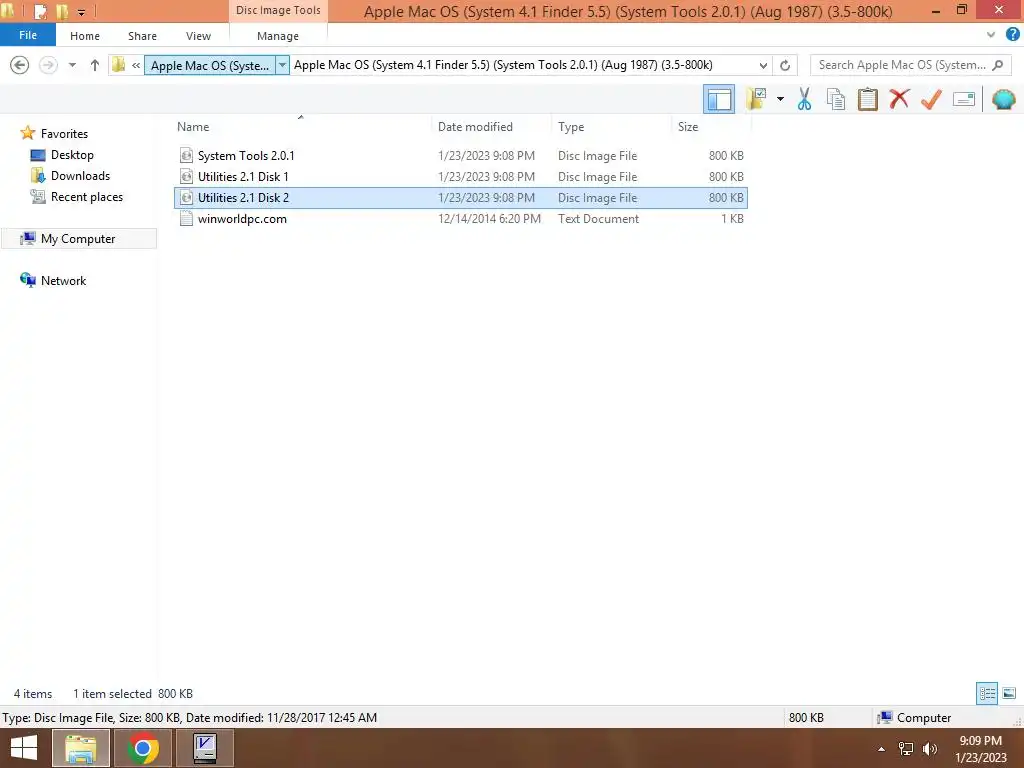Go back with the Back arrow

tap(20, 65)
